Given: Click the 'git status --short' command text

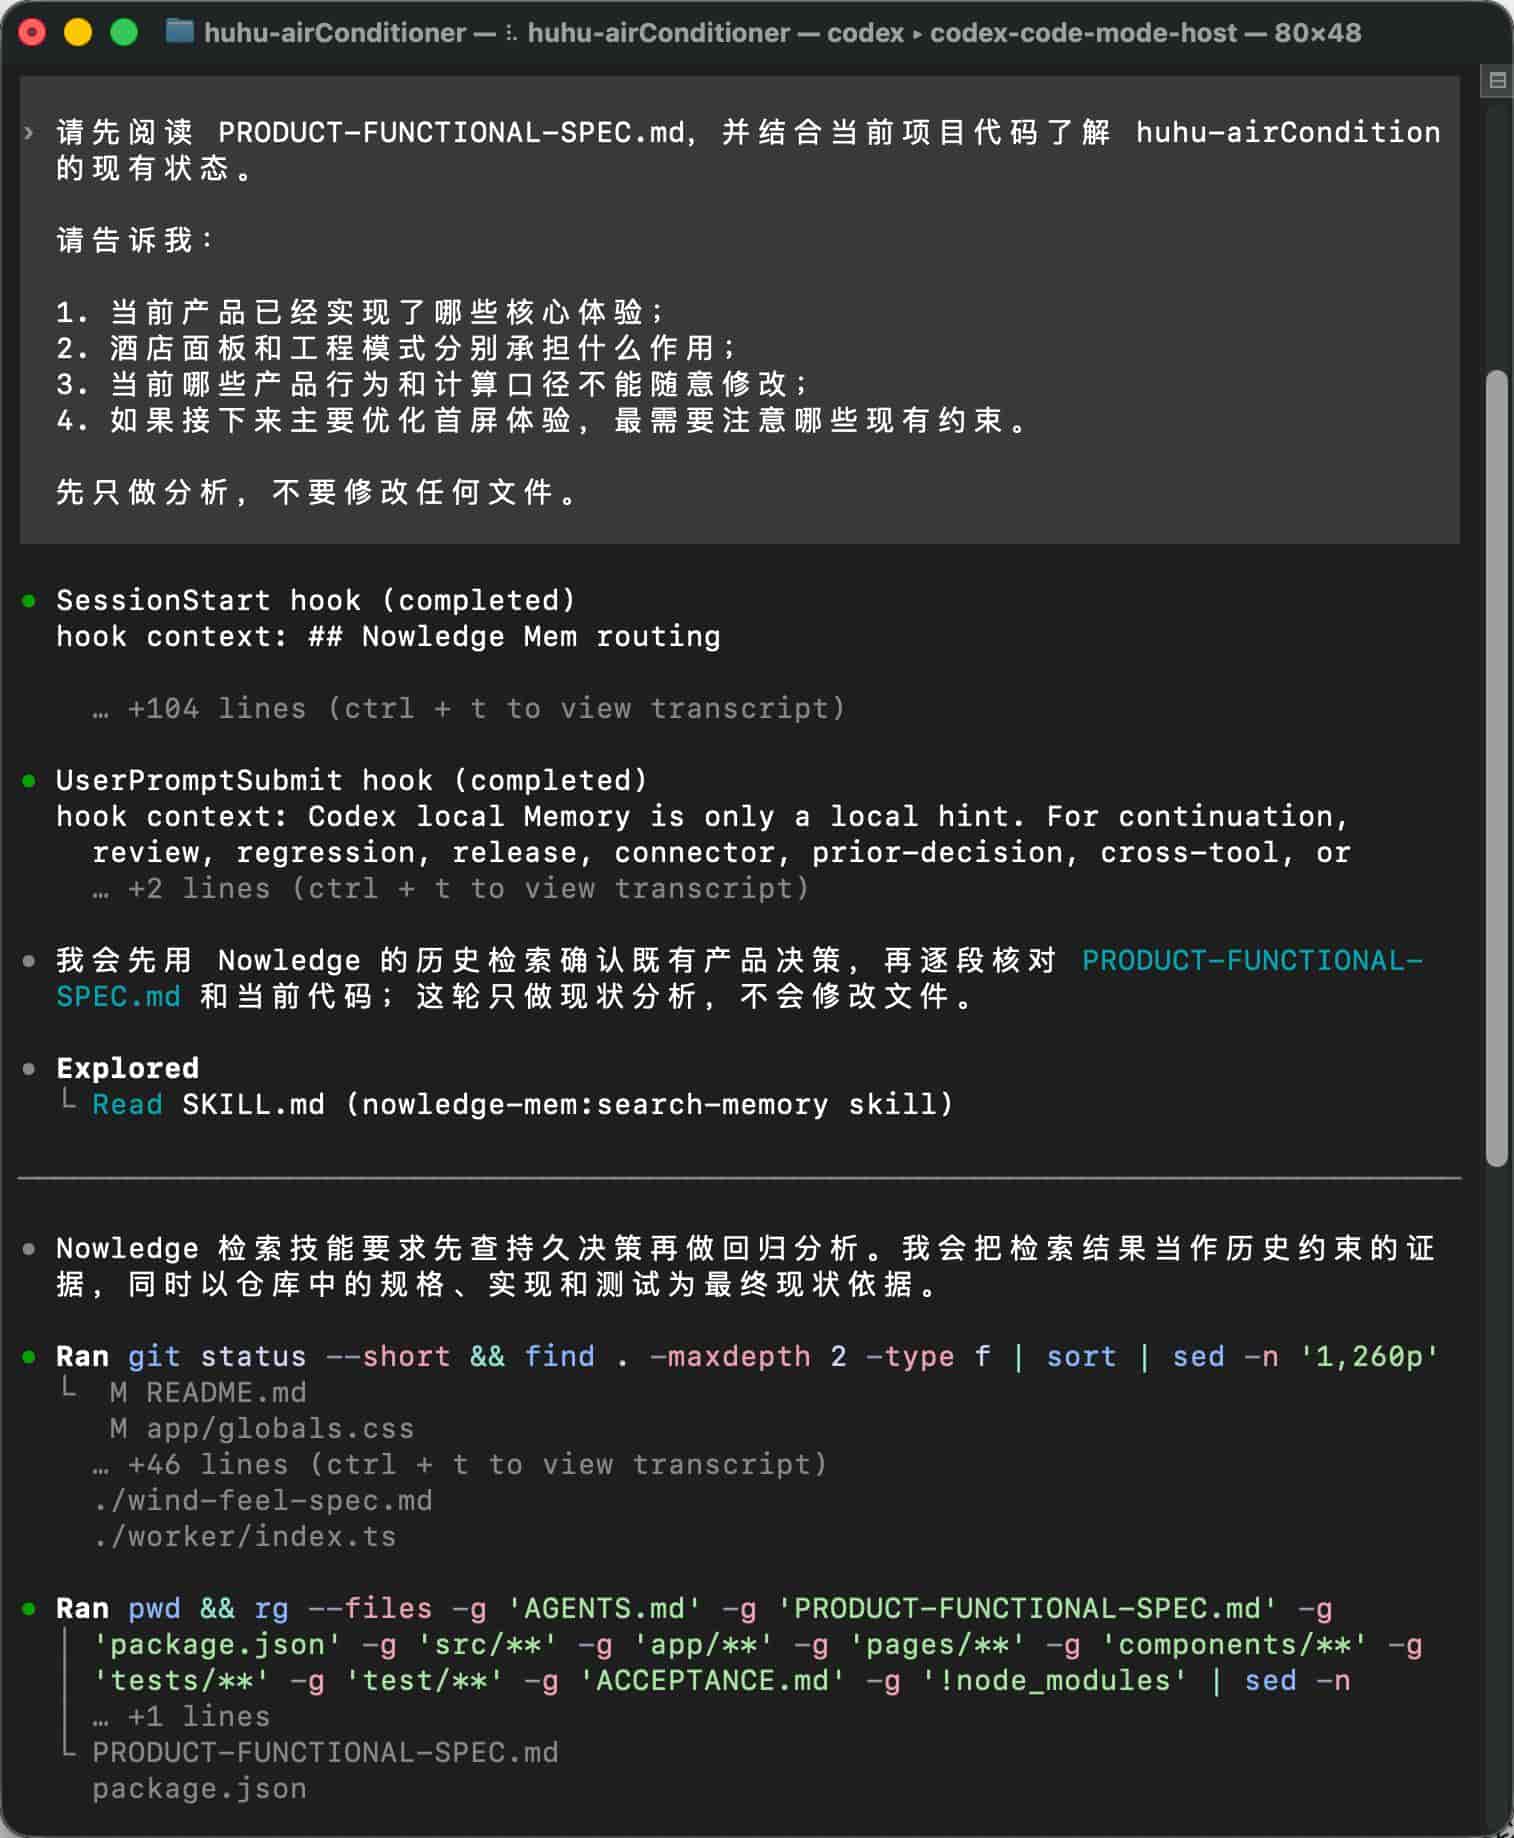Looking at the screenshot, I should 289,1357.
